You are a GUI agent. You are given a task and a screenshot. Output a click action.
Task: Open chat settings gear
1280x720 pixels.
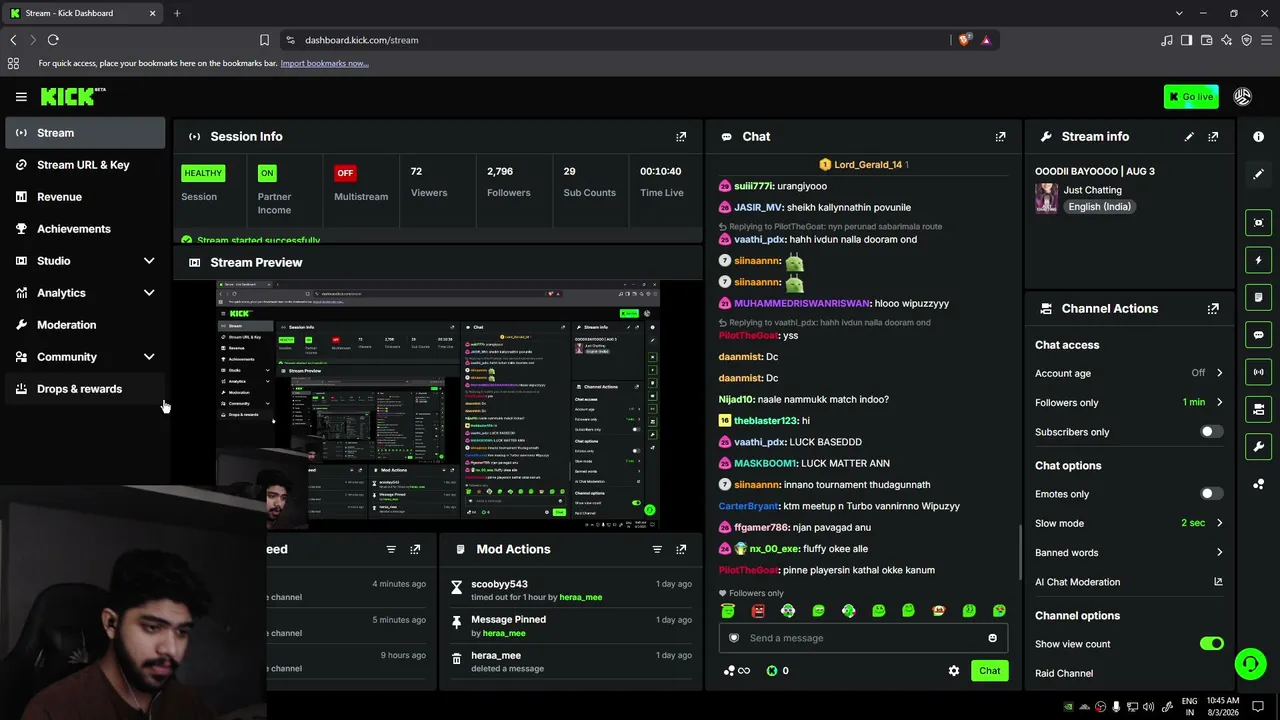point(954,671)
